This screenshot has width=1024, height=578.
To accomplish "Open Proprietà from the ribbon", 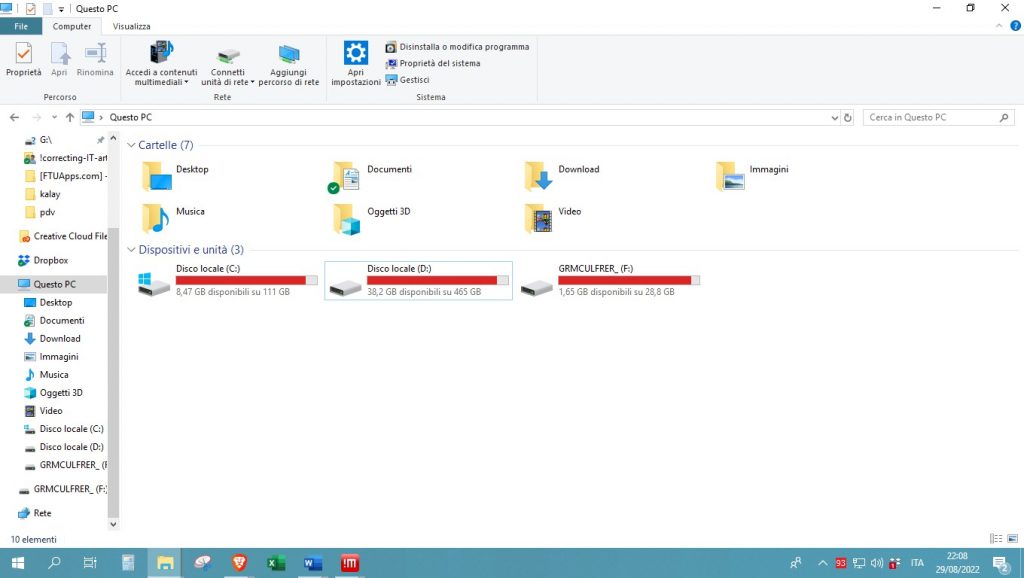I will (x=22, y=62).
